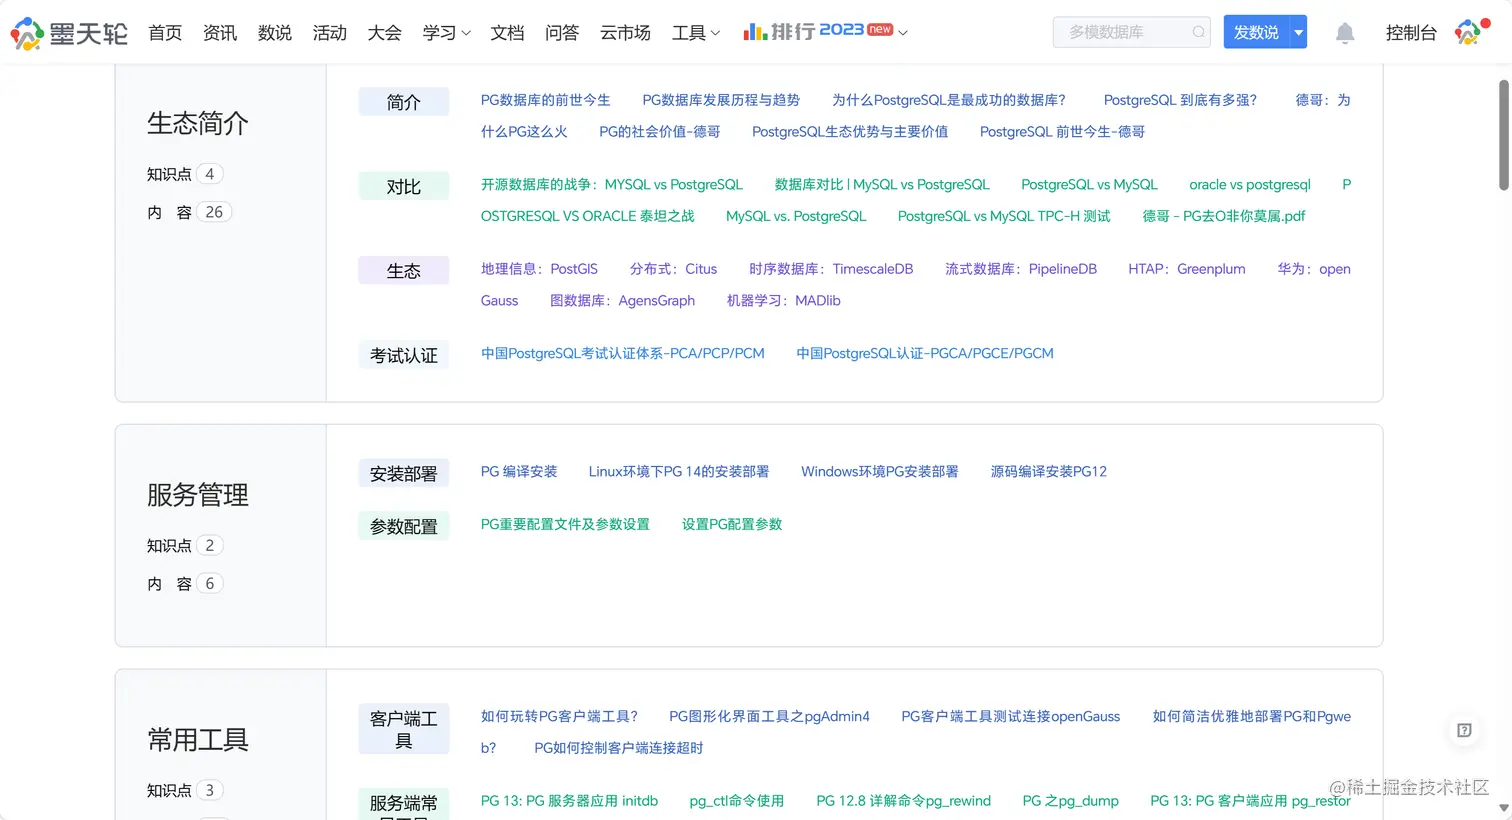Open 如何玩转PG客户端工具? link

pyautogui.click(x=559, y=716)
